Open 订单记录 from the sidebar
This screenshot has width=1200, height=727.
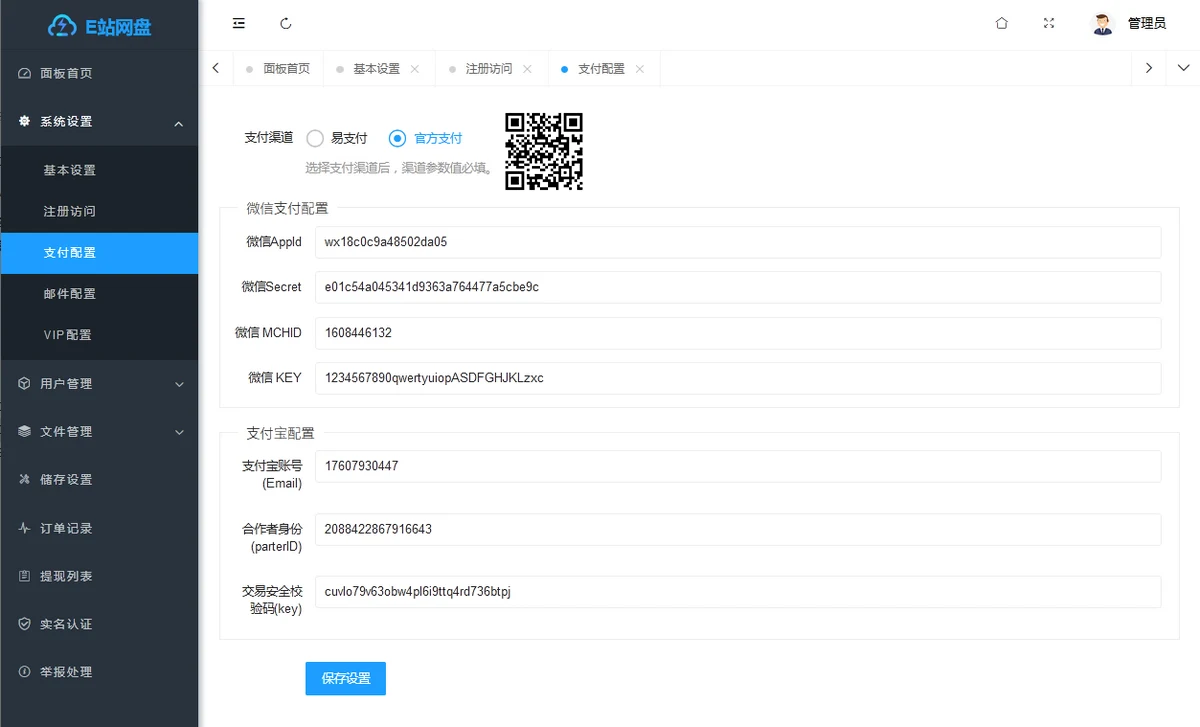tap(66, 528)
